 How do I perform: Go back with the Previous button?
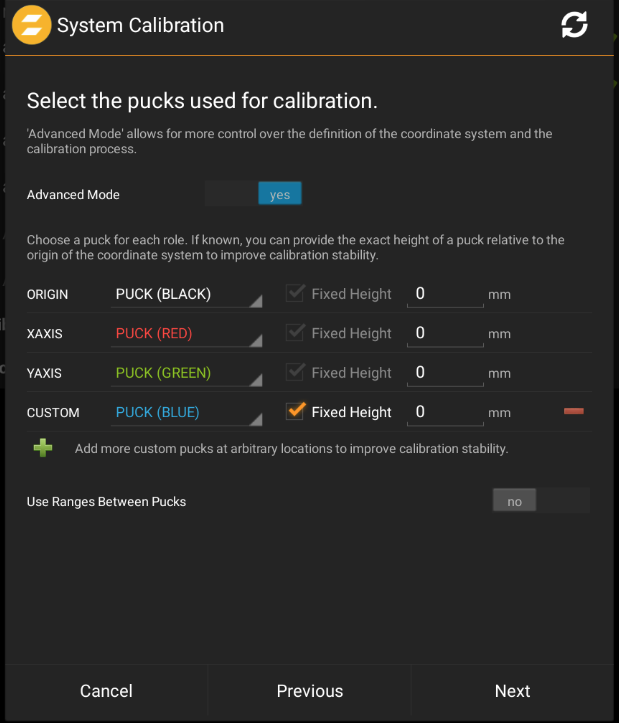pyautogui.click(x=310, y=691)
